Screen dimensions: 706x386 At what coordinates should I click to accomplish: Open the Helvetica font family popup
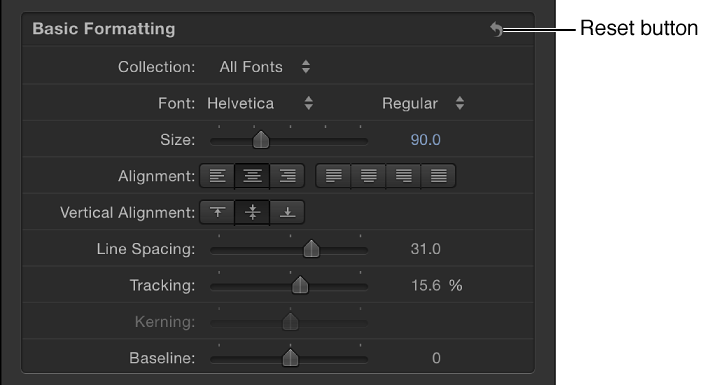pyautogui.click(x=260, y=104)
